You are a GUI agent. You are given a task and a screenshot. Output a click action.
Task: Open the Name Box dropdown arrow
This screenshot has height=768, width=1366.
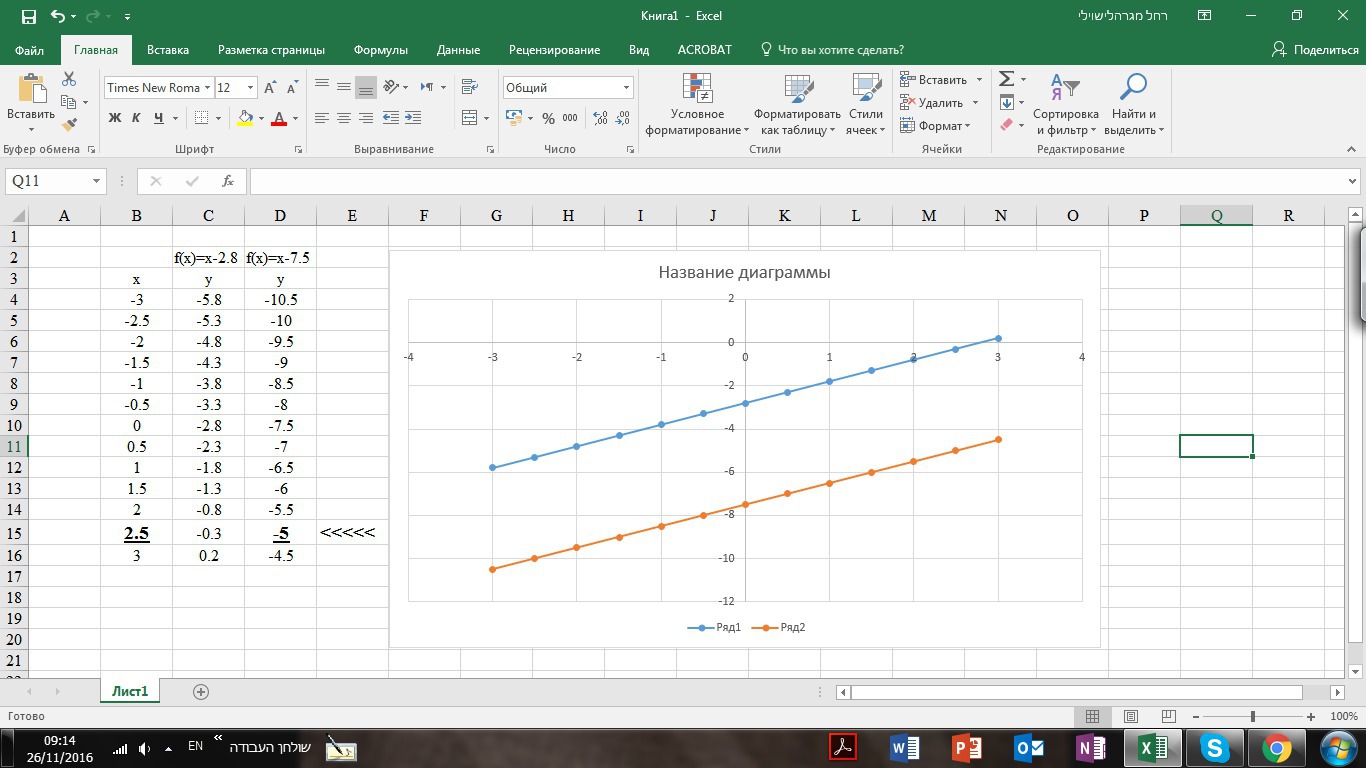[97, 181]
